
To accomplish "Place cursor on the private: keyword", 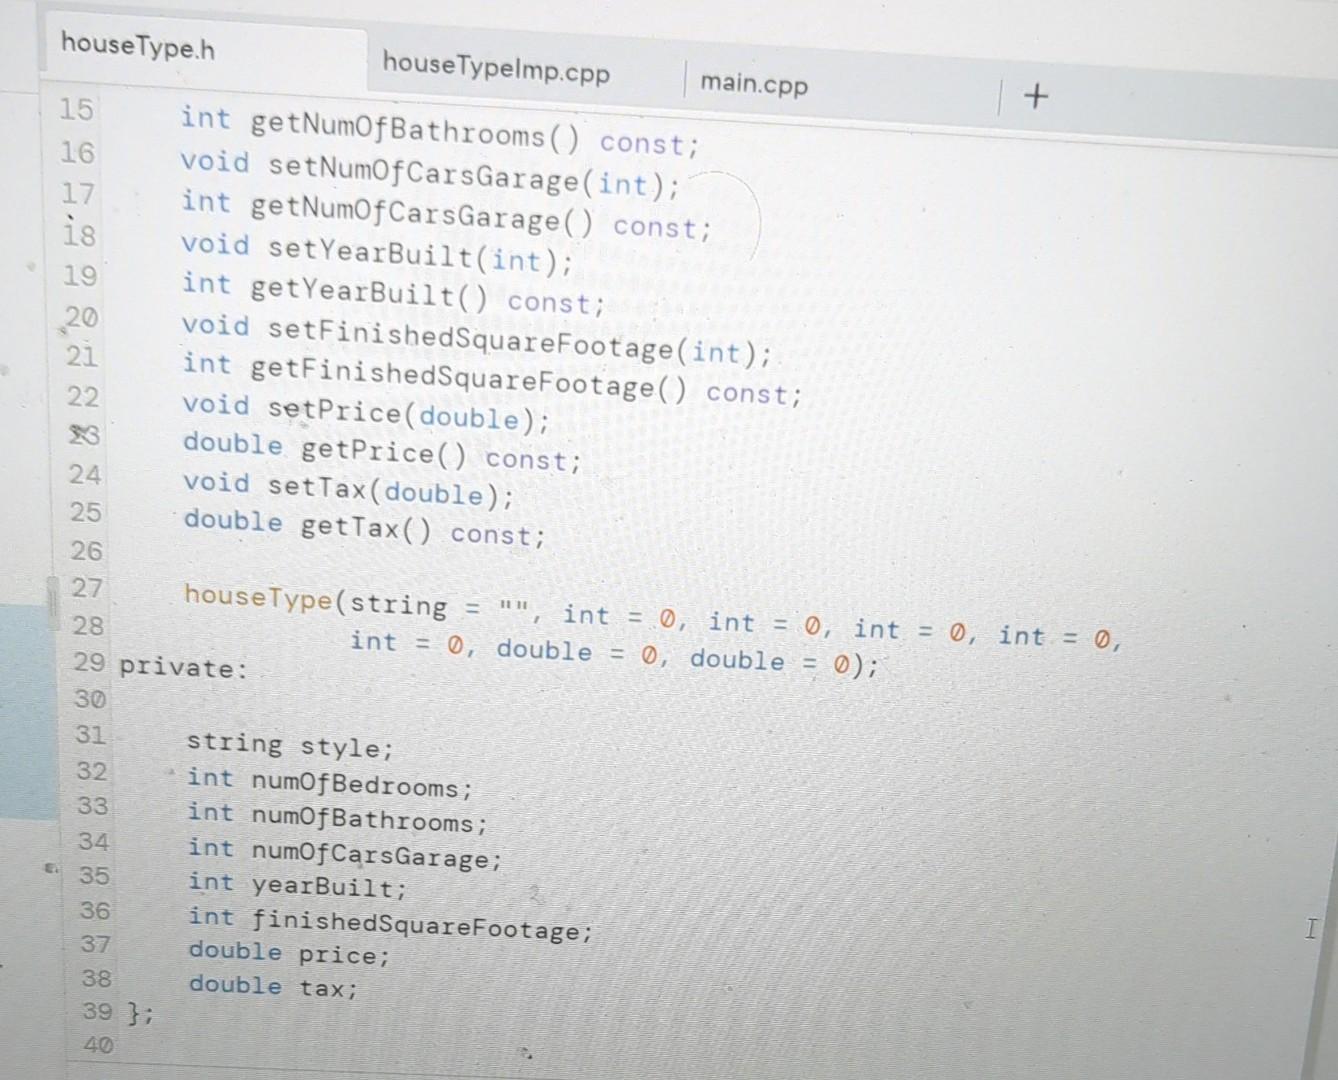I will pyautogui.click(x=183, y=667).
